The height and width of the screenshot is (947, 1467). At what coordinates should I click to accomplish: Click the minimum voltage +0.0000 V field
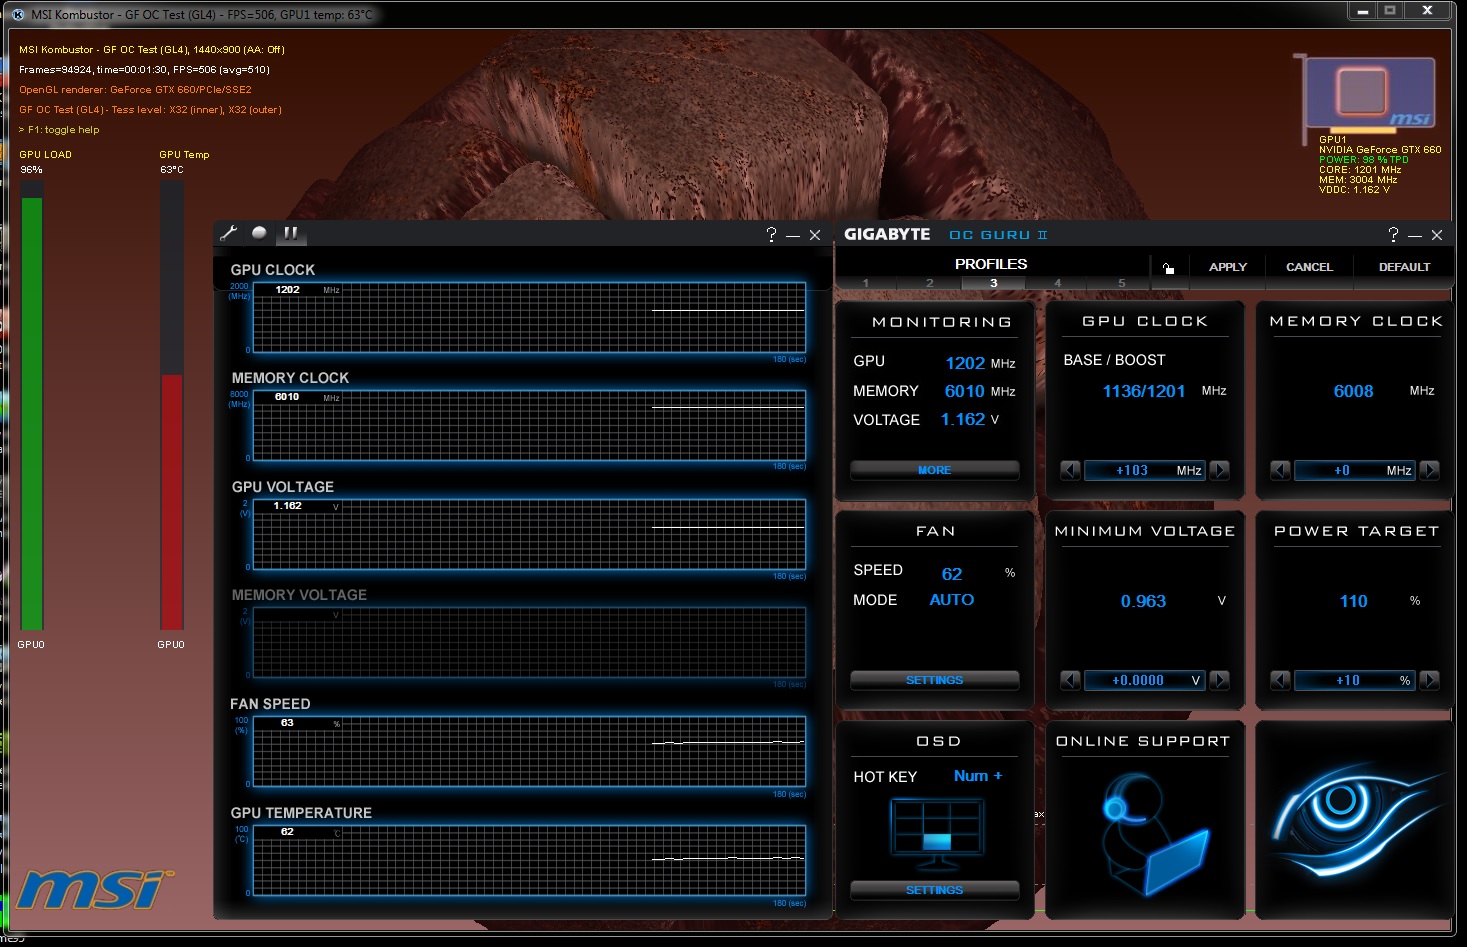(1145, 680)
